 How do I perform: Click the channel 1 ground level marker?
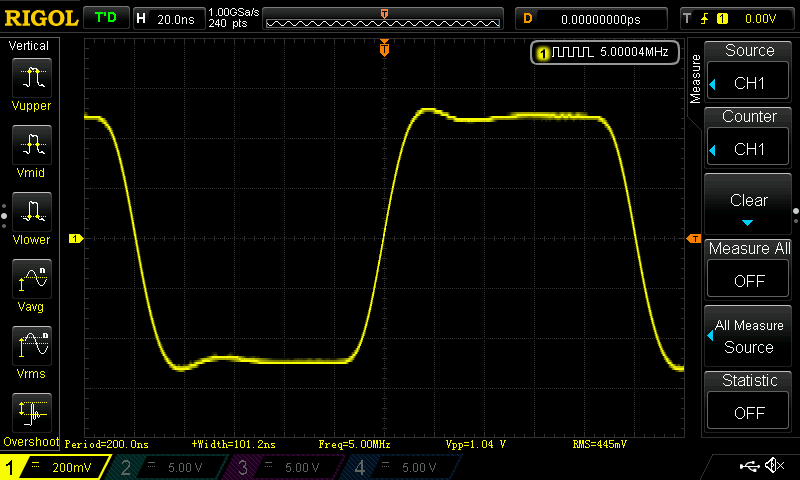[76, 238]
